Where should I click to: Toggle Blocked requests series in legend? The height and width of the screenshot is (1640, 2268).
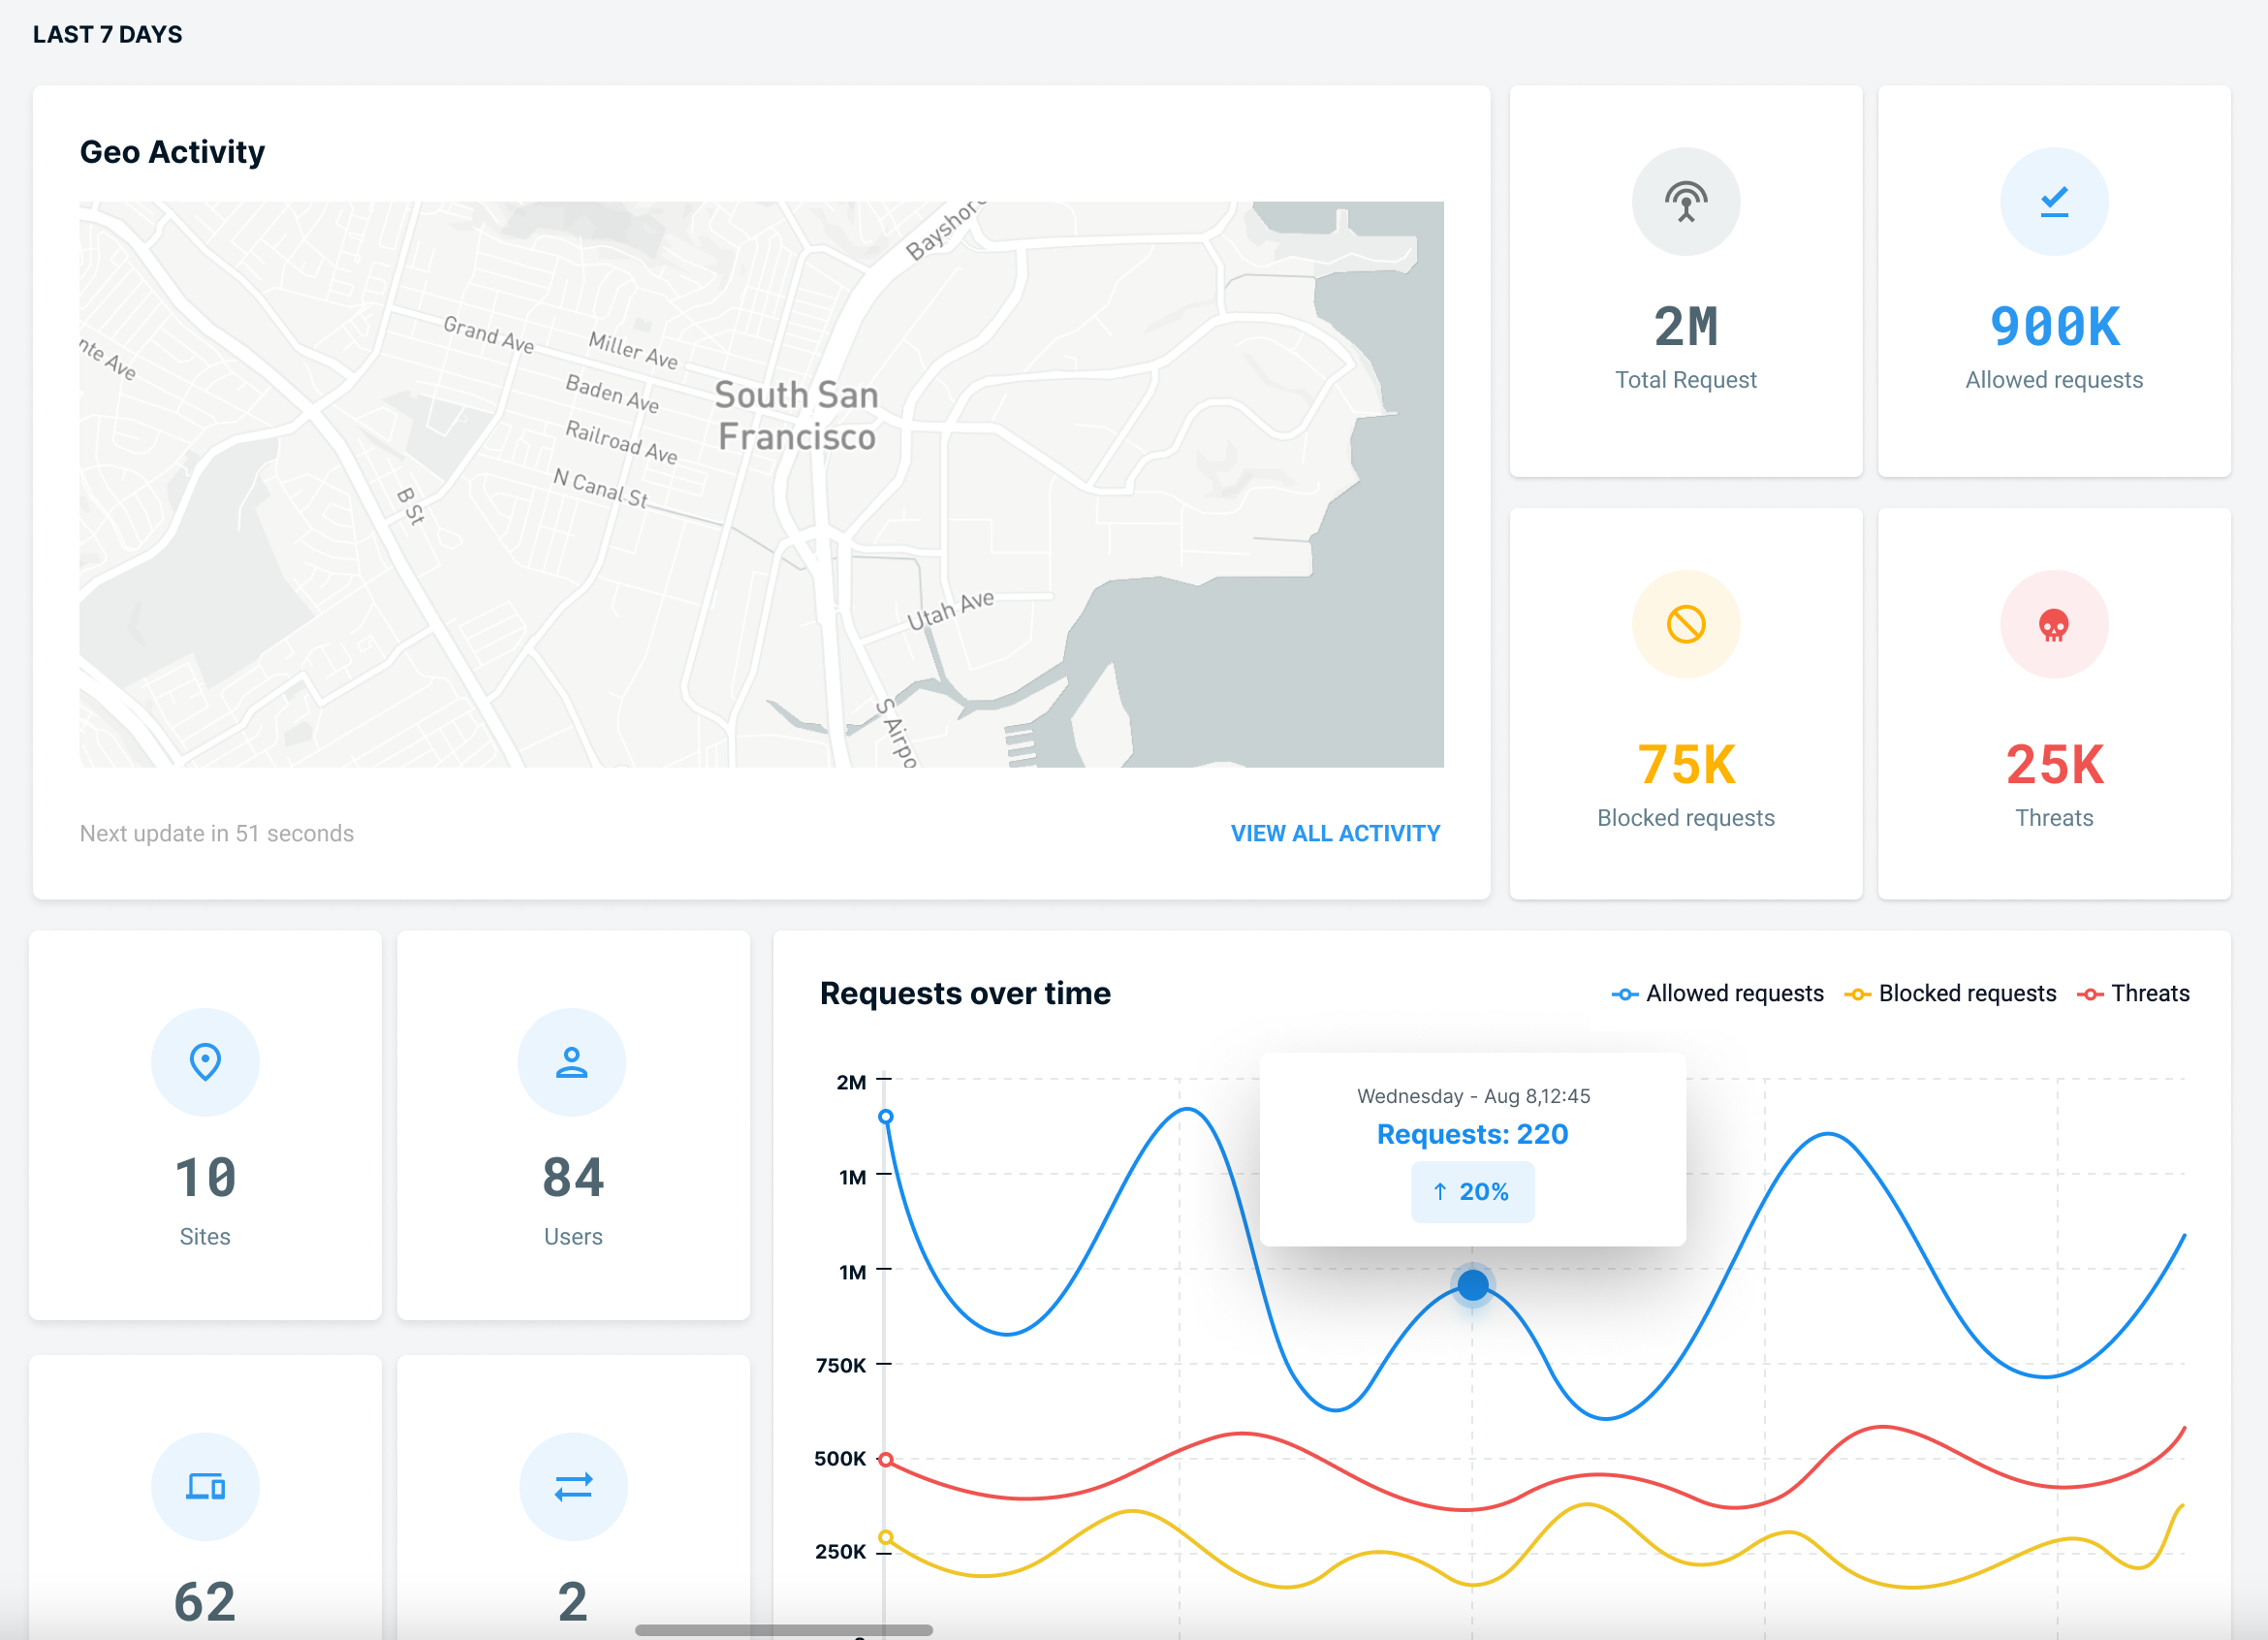(1951, 993)
